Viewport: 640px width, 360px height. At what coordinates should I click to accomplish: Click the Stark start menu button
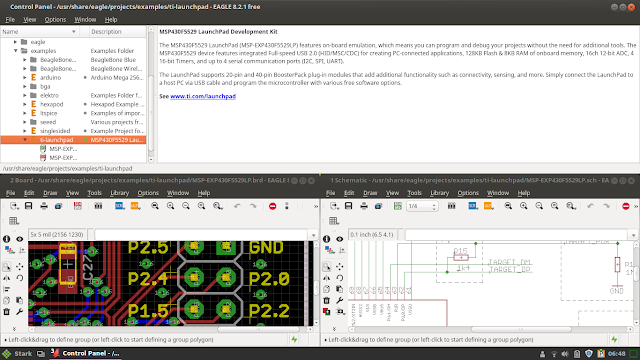pos(17,353)
